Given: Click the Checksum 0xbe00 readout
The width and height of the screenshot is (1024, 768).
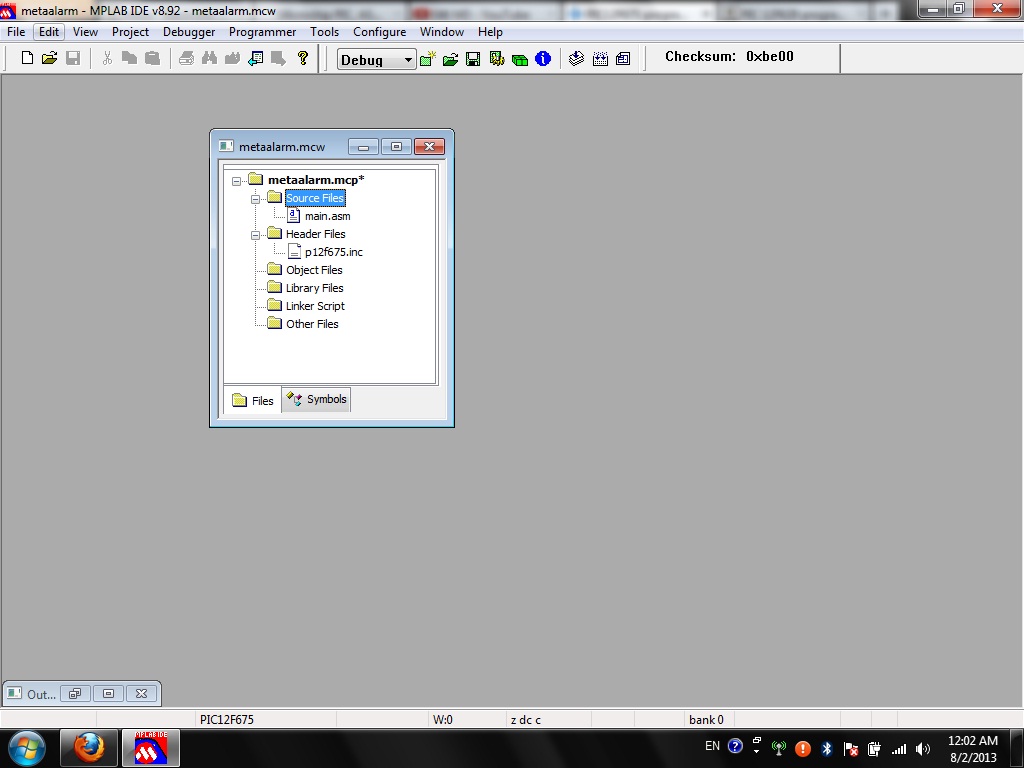Looking at the screenshot, I should click(x=729, y=56).
